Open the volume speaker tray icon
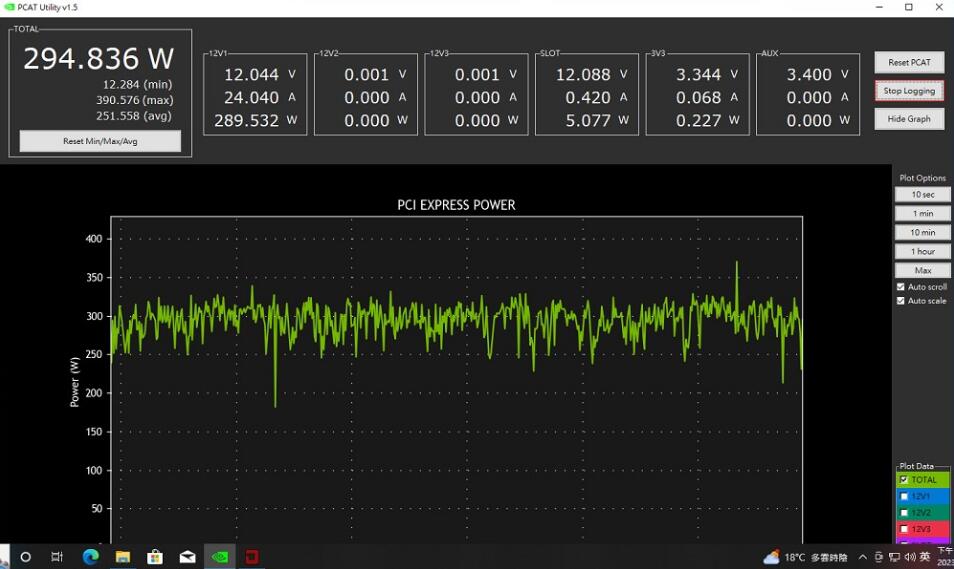 click(910, 557)
